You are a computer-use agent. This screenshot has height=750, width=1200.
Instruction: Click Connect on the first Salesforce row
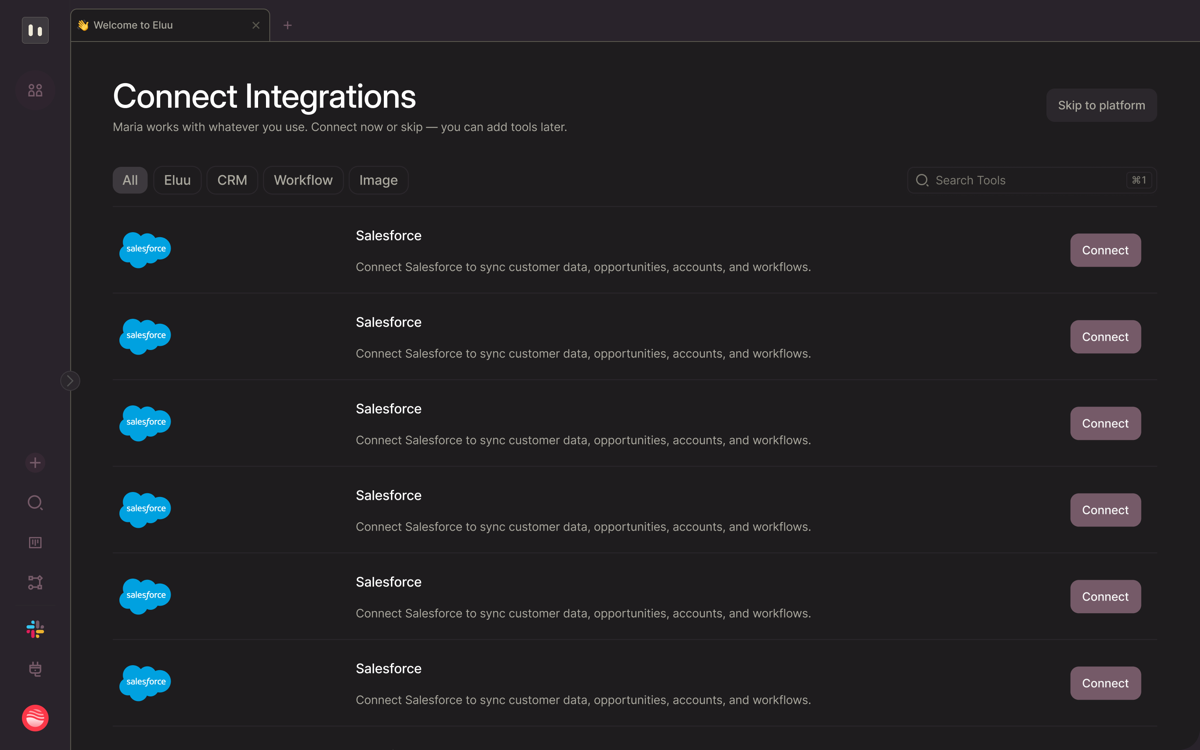click(x=1105, y=250)
